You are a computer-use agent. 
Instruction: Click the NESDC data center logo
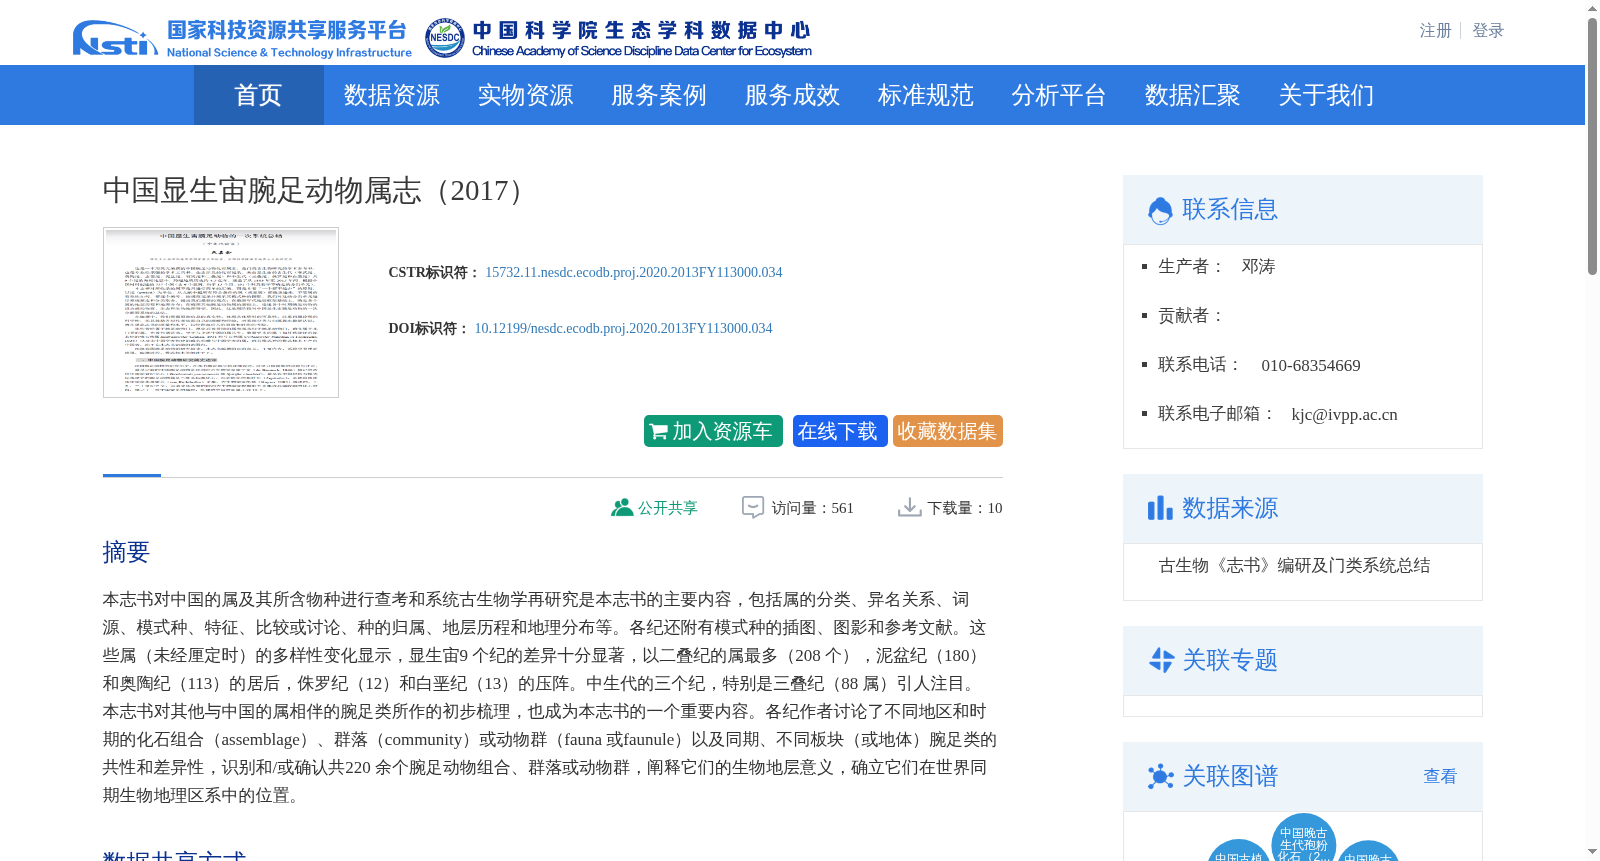(x=618, y=38)
